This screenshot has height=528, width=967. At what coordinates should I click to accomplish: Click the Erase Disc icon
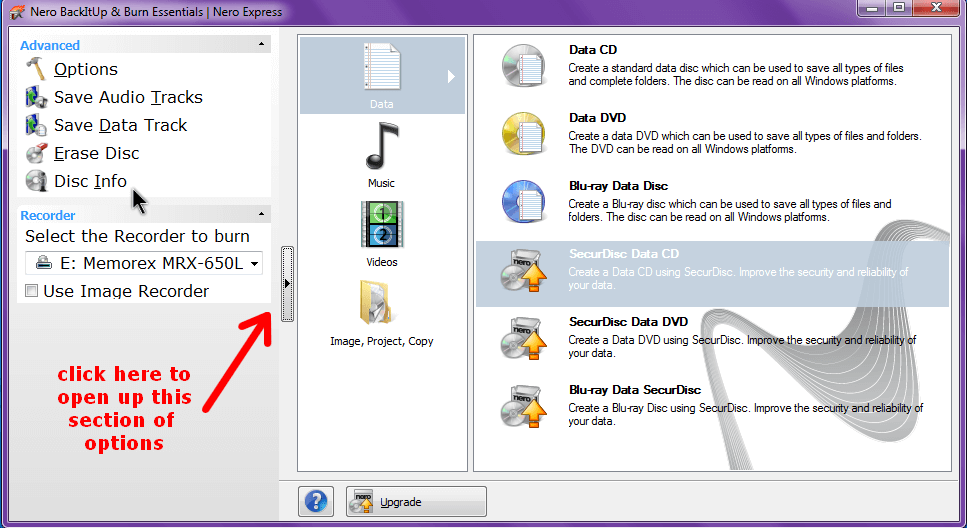[x=36, y=153]
